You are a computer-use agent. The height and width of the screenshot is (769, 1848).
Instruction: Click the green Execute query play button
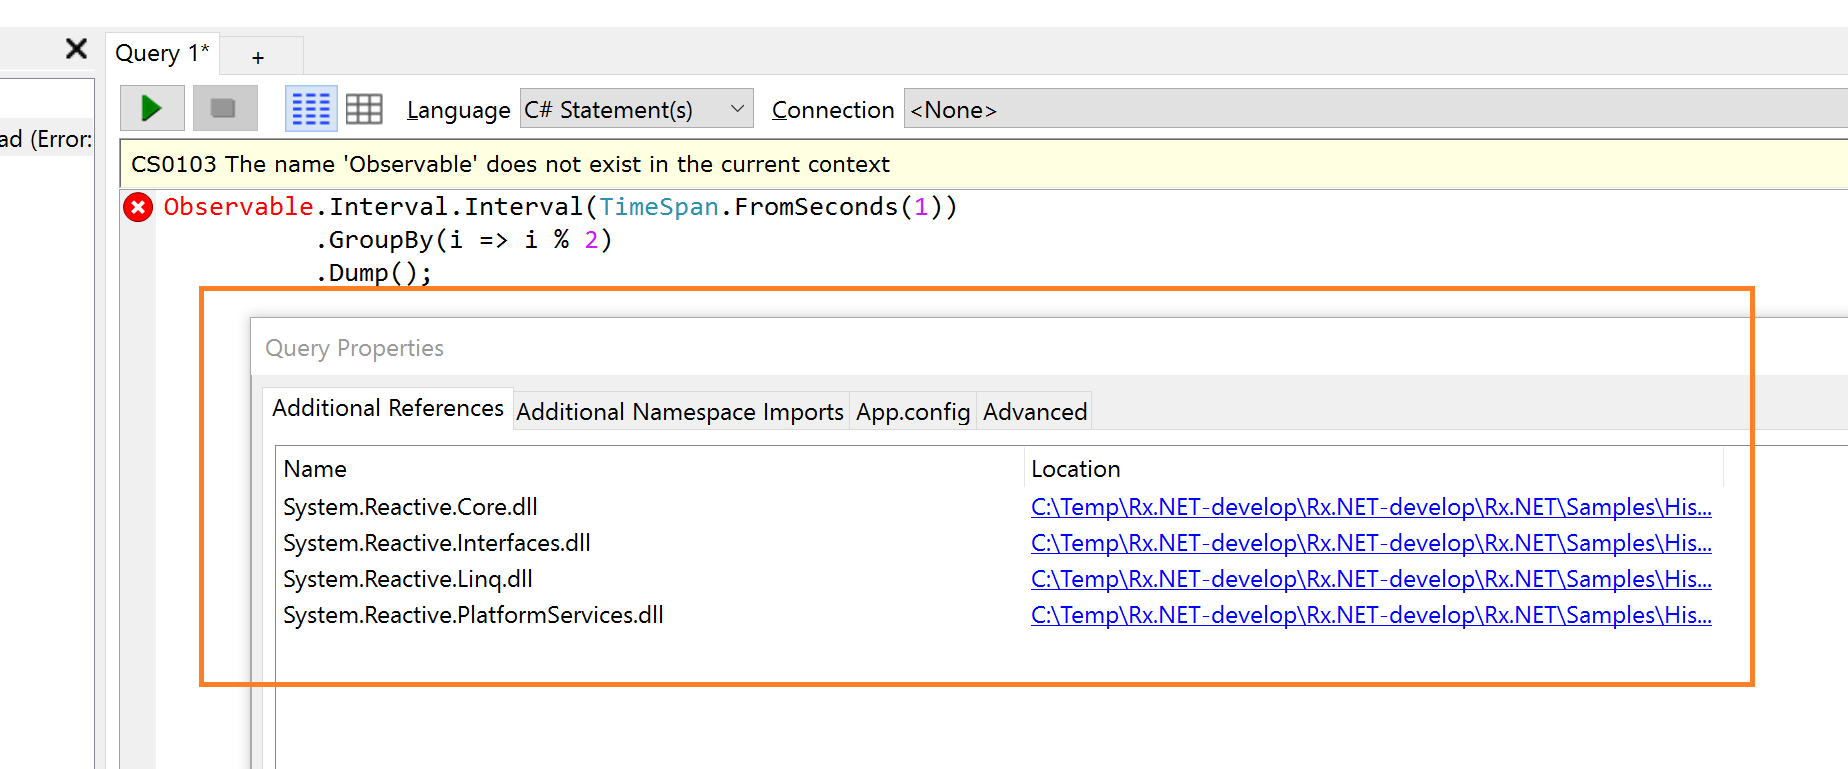pos(152,108)
